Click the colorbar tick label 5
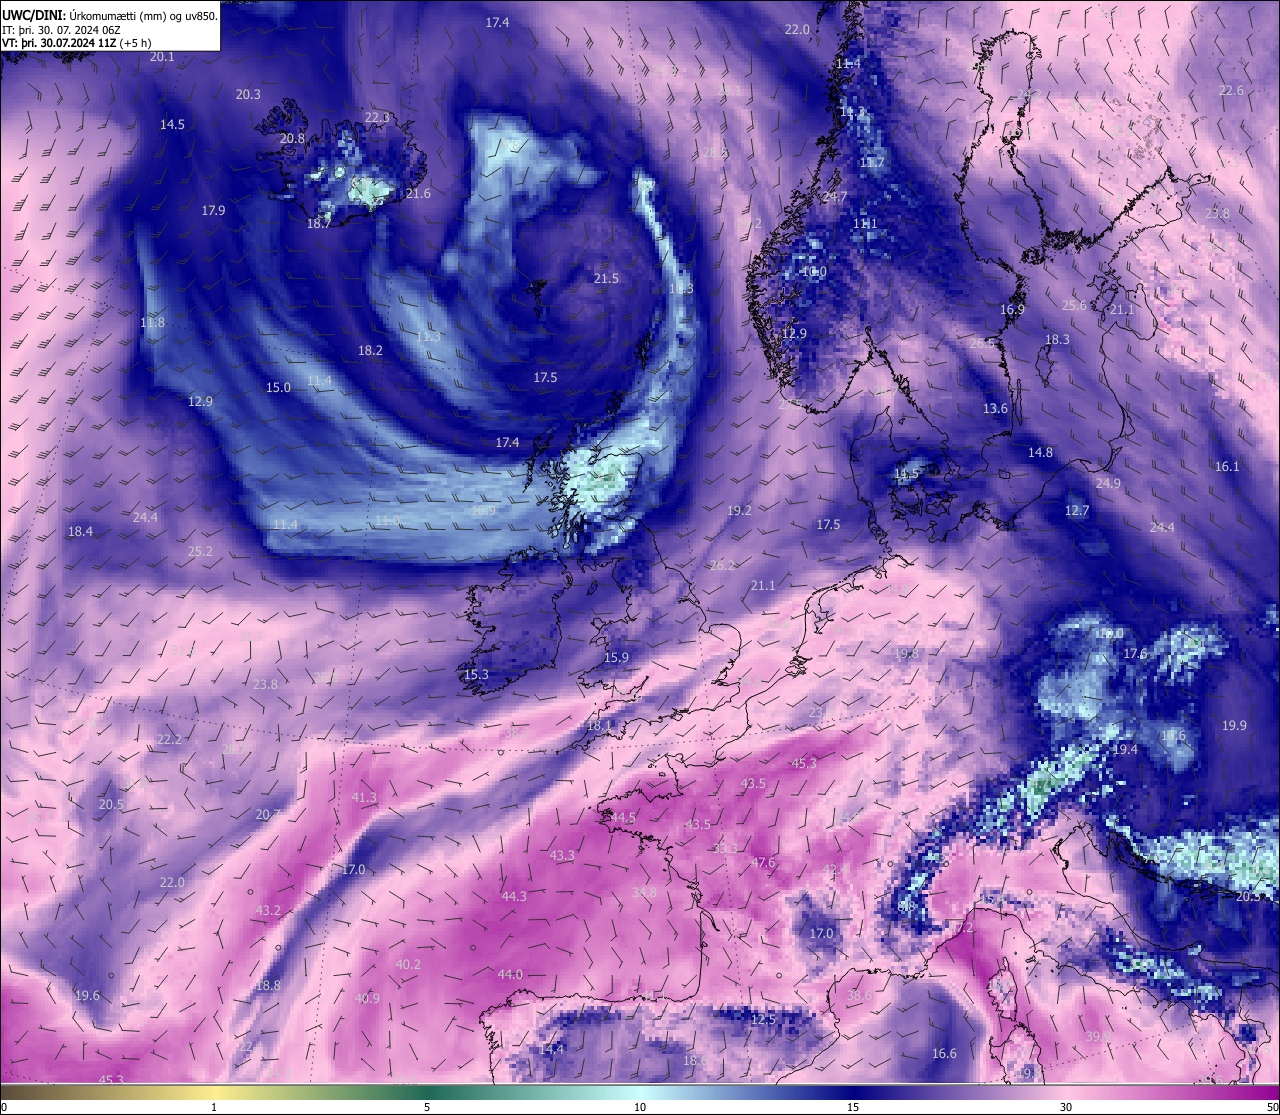The height and width of the screenshot is (1115, 1280). [427, 1107]
